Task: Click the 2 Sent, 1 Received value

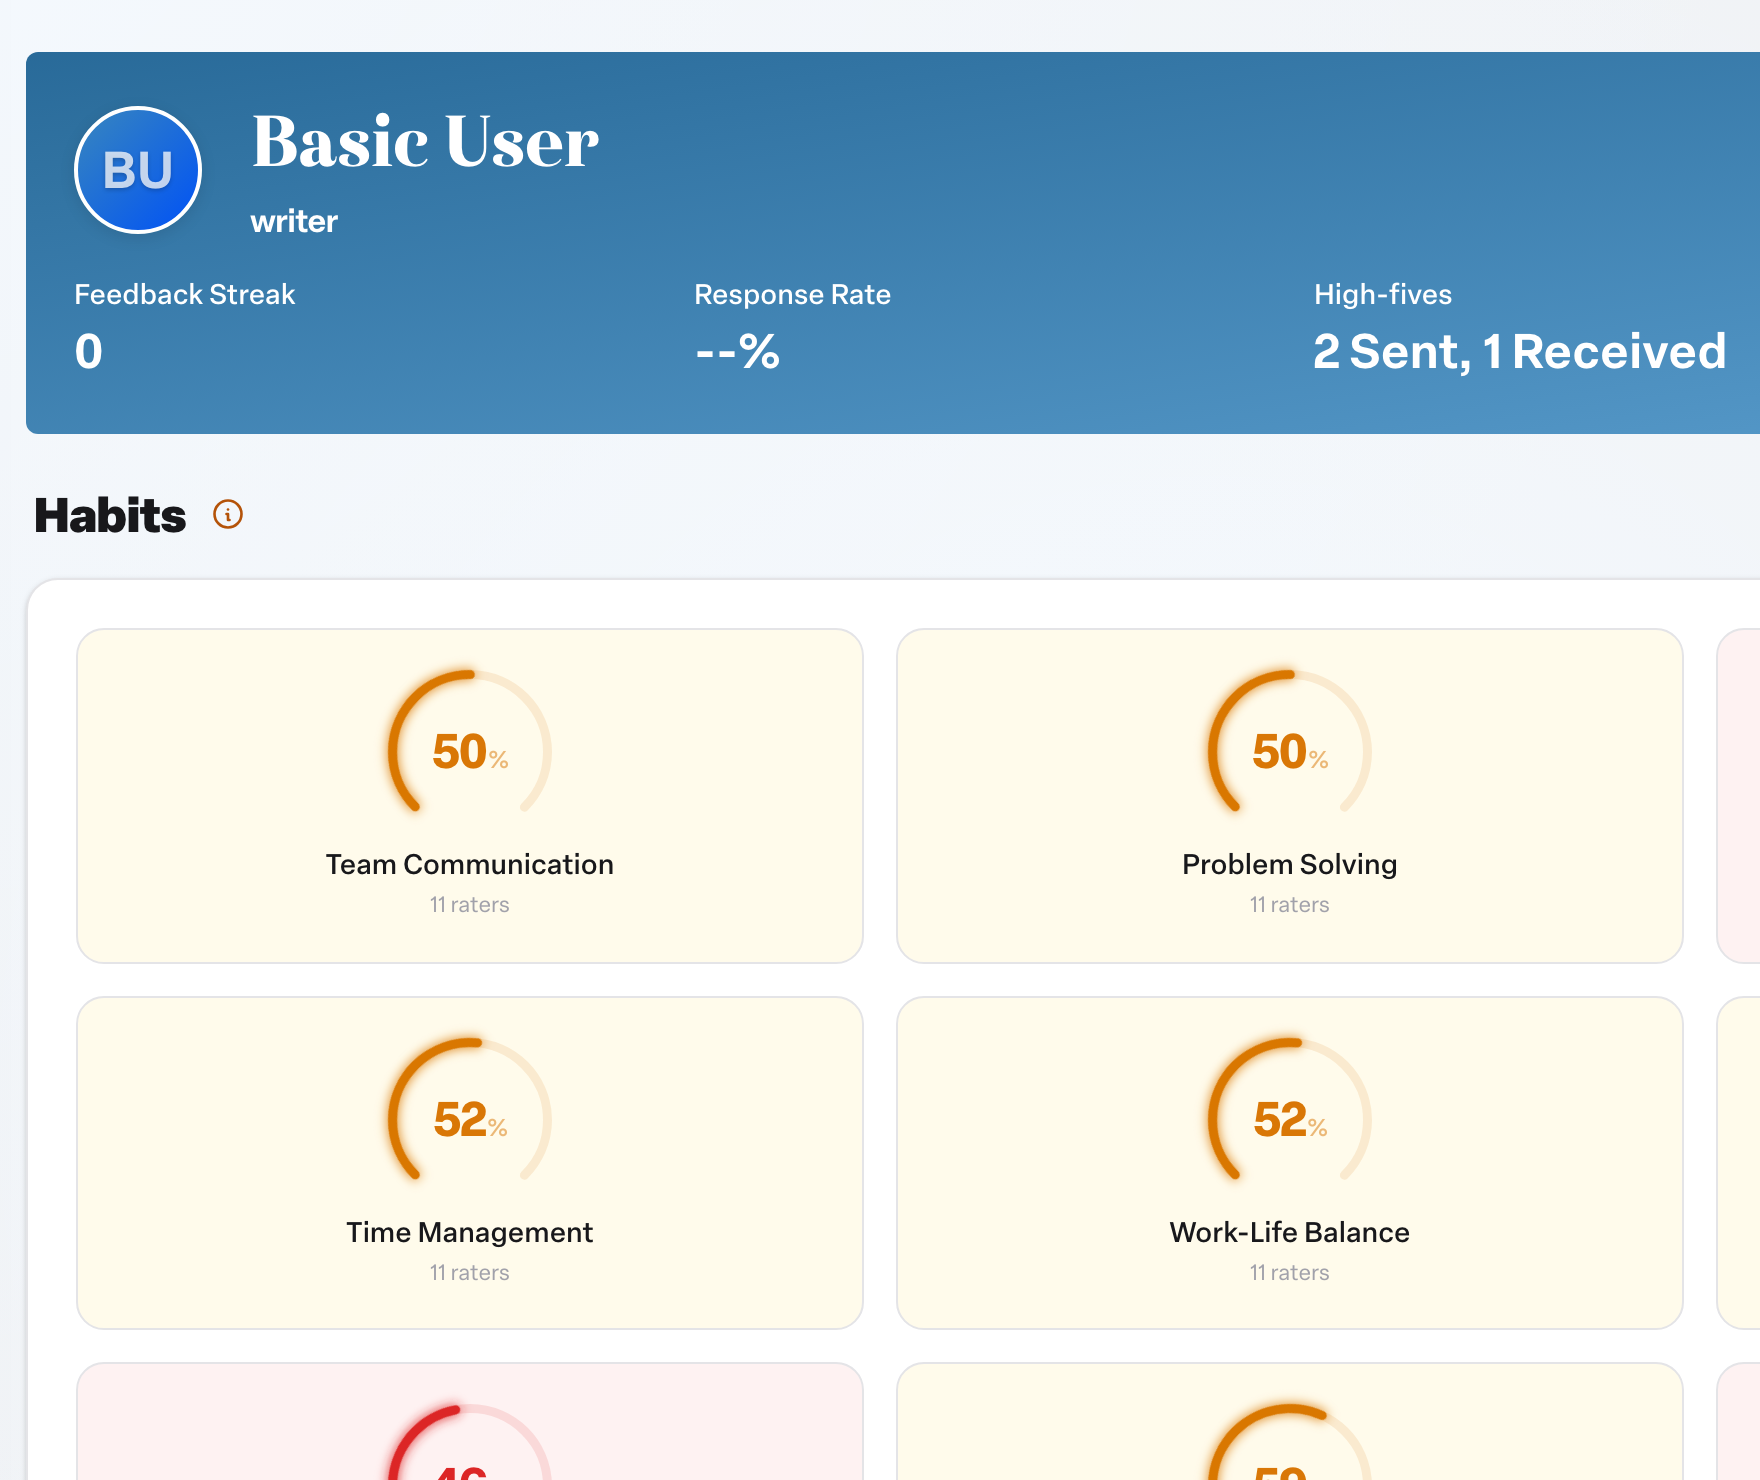Action: (x=1520, y=352)
